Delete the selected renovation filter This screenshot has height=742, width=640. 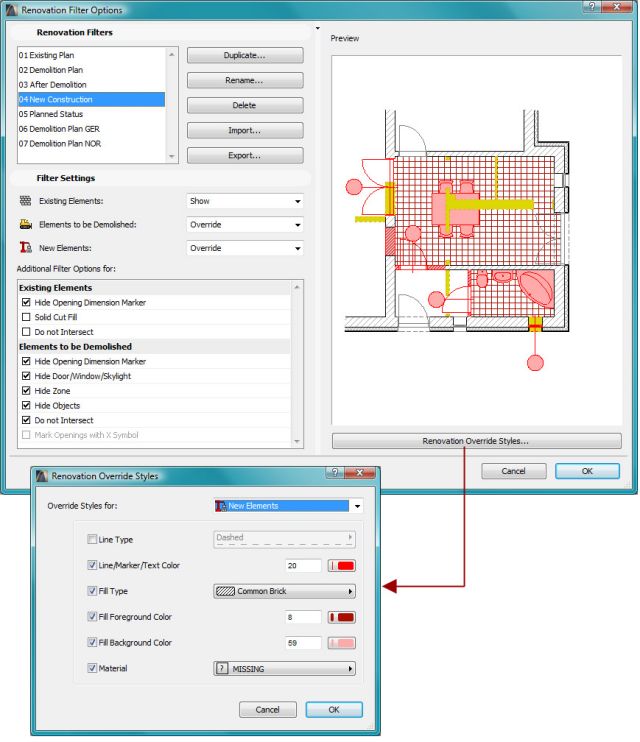(x=245, y=105)
